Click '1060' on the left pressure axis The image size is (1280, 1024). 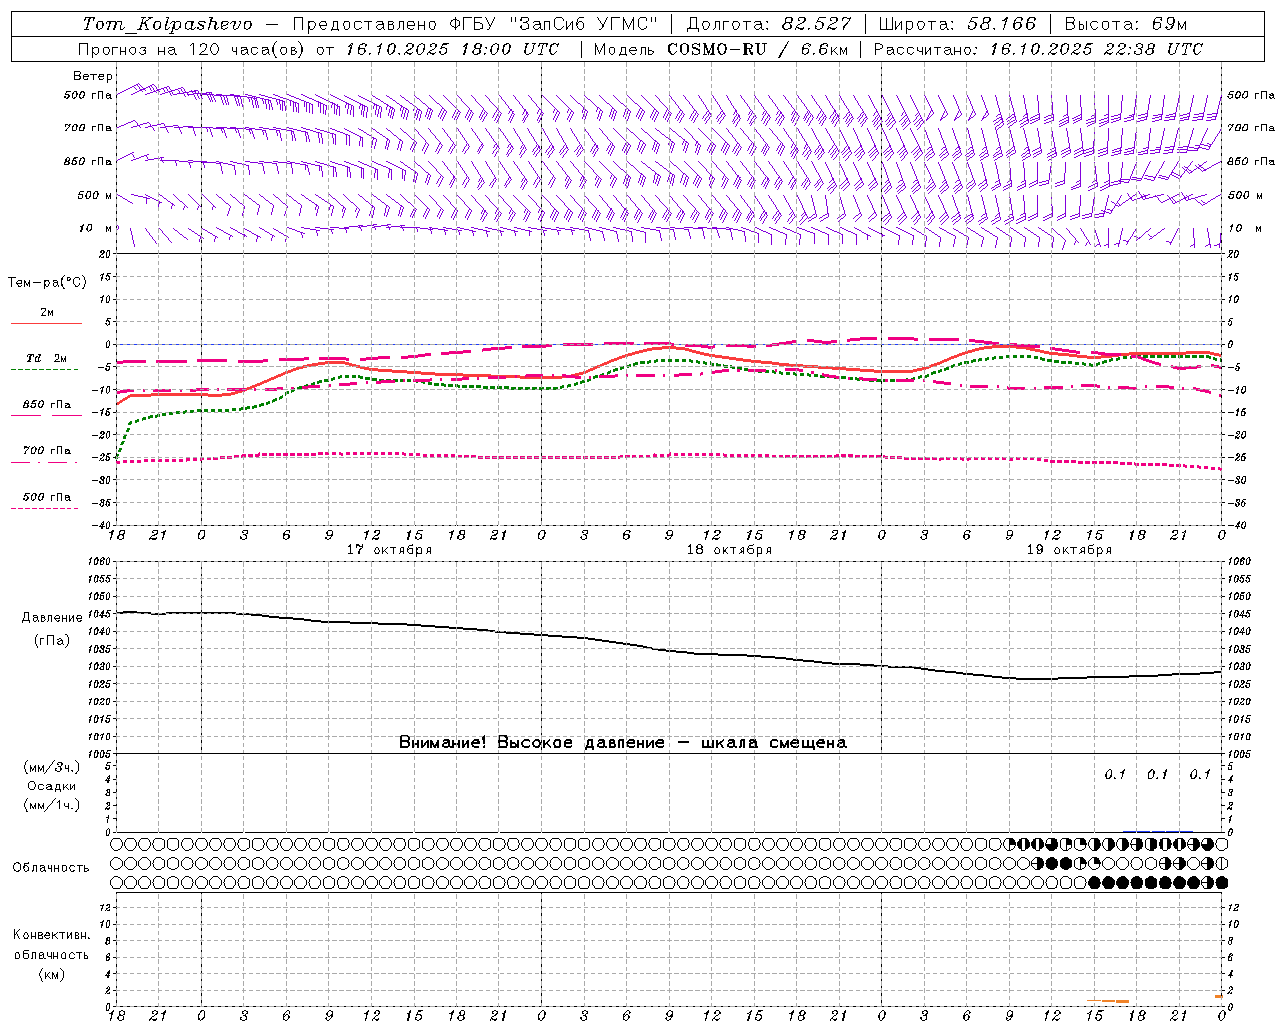[99, 562]
